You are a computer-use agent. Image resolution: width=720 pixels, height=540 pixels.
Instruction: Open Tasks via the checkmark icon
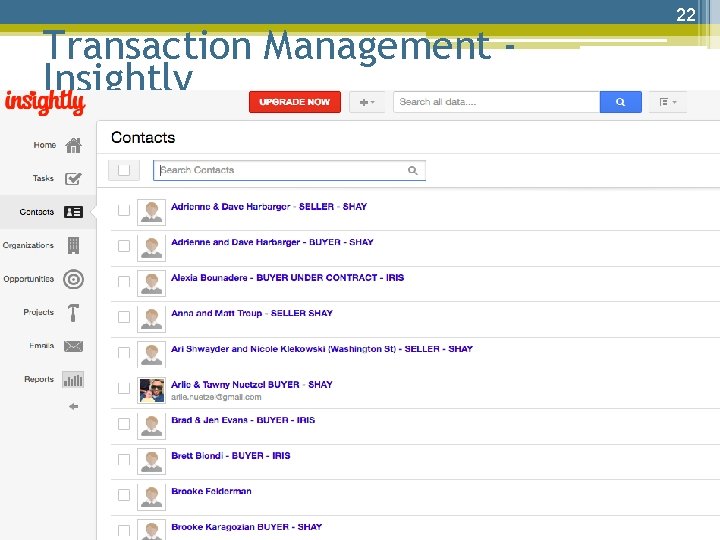click(x=73, y=179)
